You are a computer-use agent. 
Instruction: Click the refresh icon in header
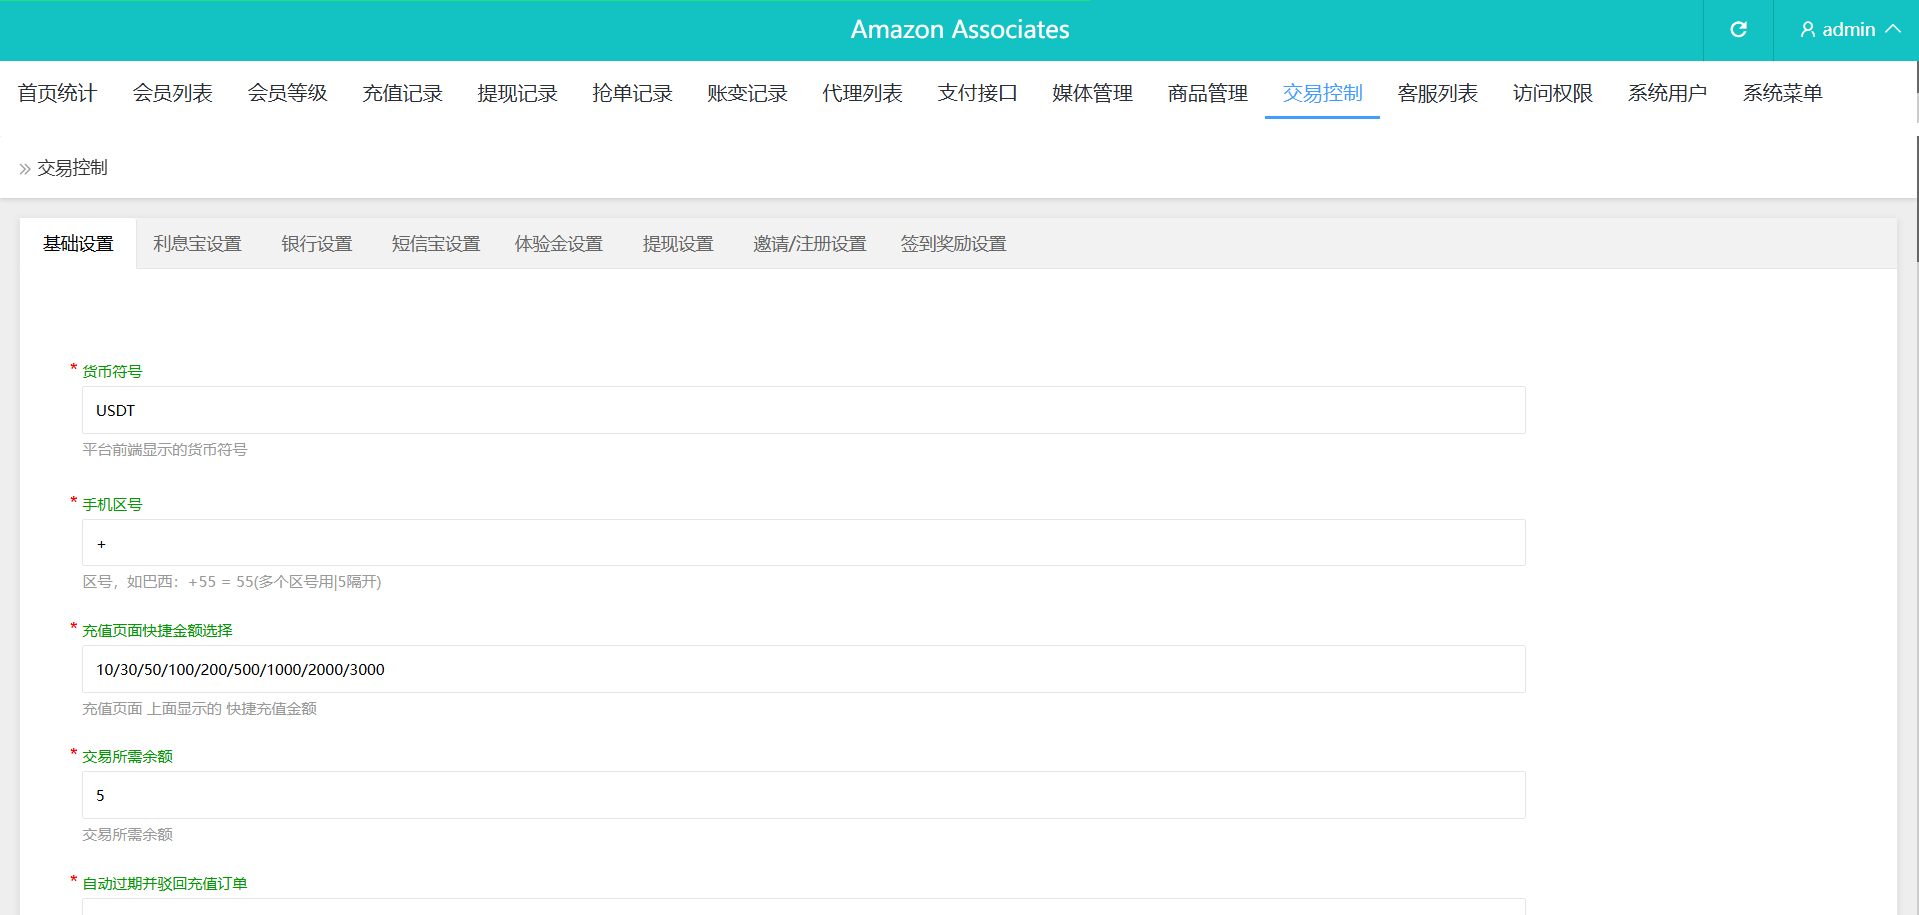point(1738,30)
